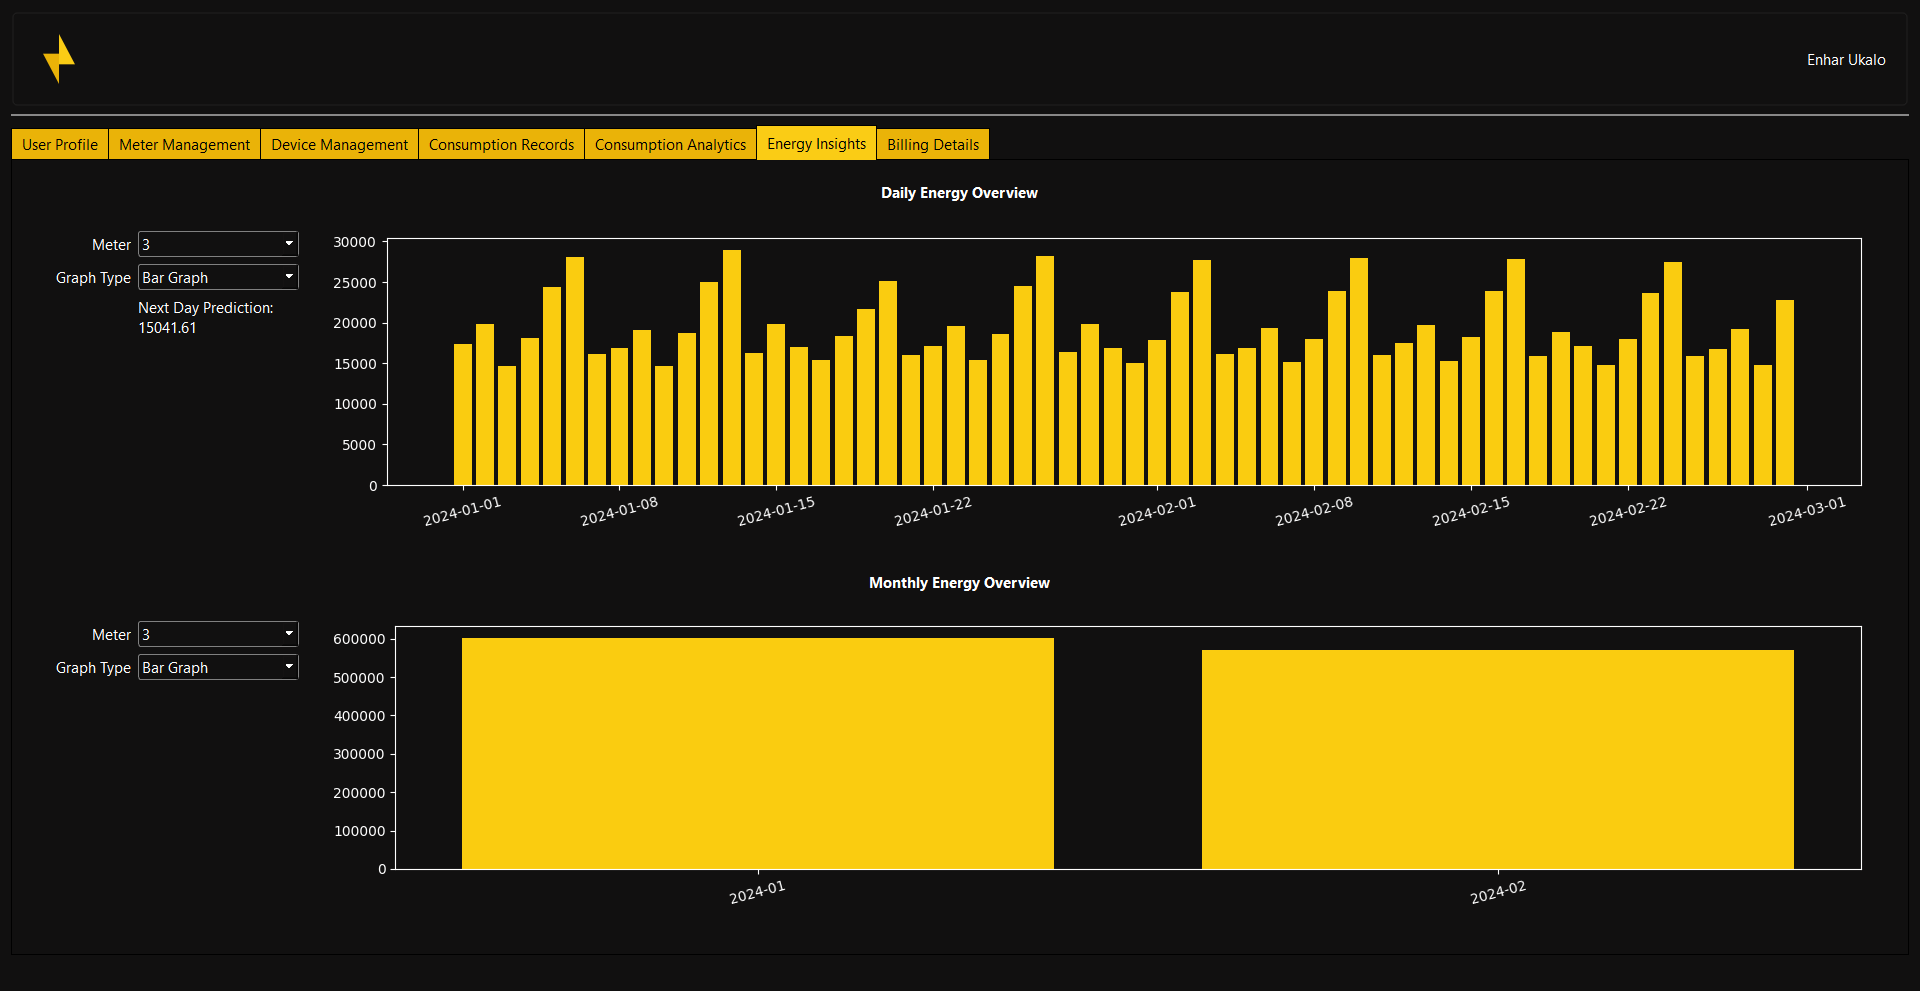Go to the Device Management tab
This screenshot has width=1920, height=991.
339,144
